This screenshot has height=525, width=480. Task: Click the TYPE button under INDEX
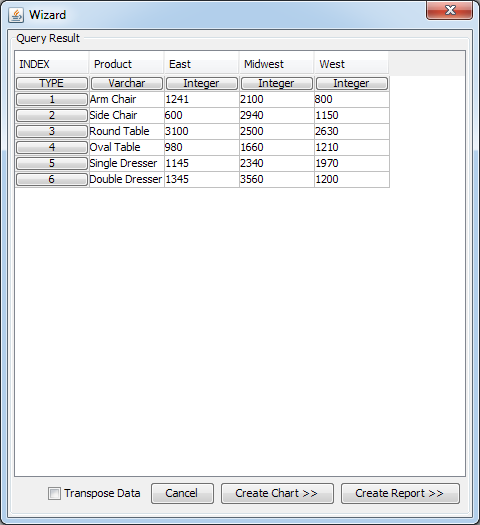coord(52,83)
